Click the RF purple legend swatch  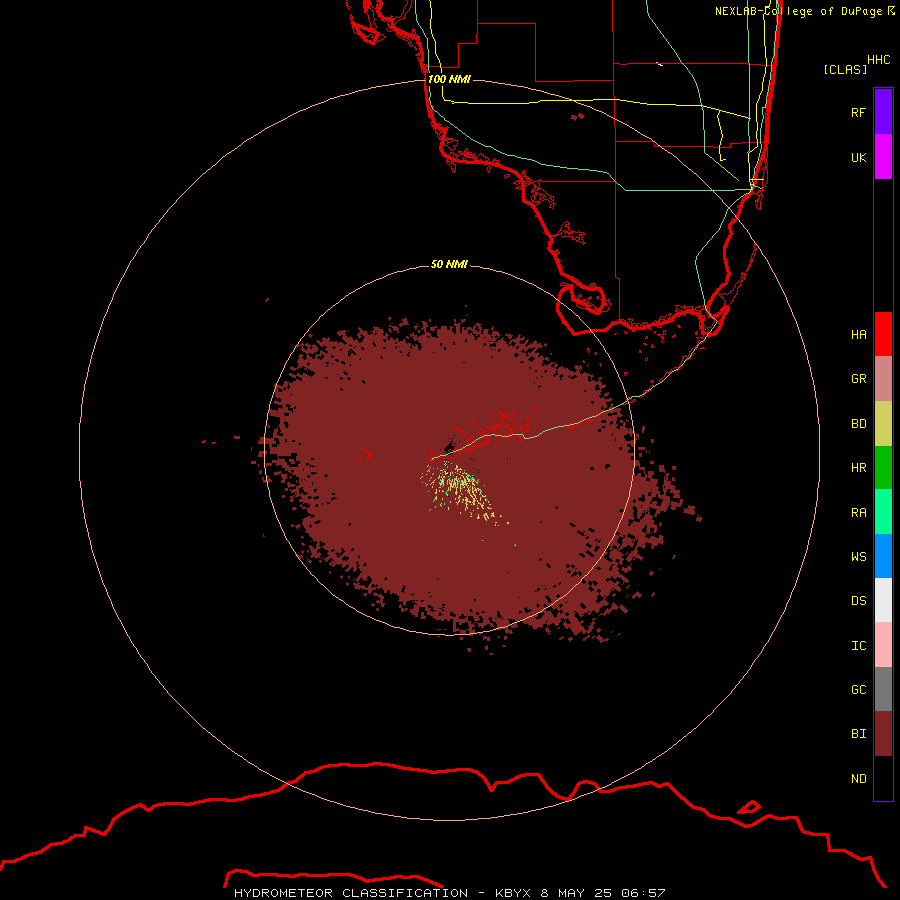tap(883, 112)
